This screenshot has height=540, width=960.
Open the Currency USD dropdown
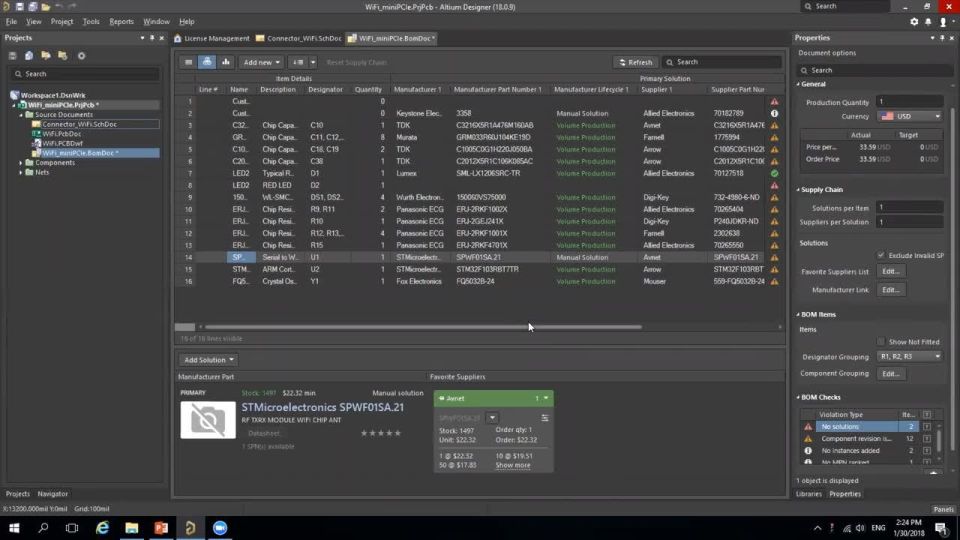tap(909, 116)
